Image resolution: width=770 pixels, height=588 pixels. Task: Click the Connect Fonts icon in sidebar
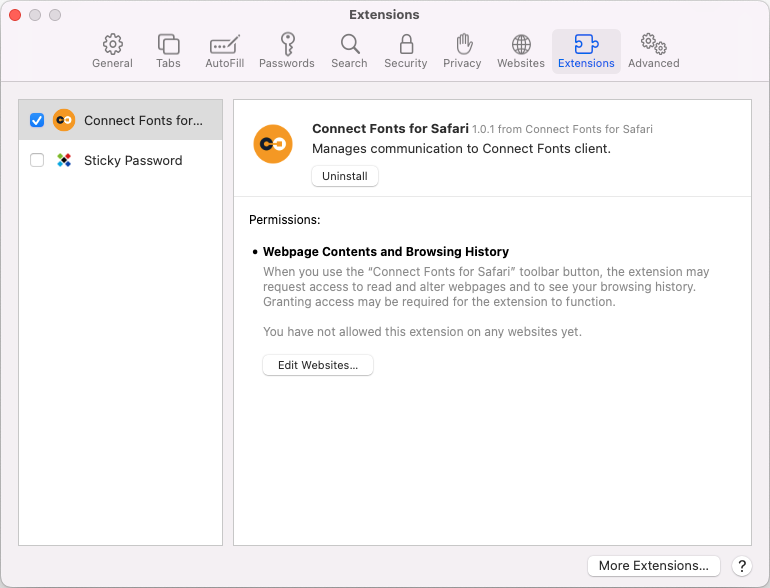click(x=64, y=120)
